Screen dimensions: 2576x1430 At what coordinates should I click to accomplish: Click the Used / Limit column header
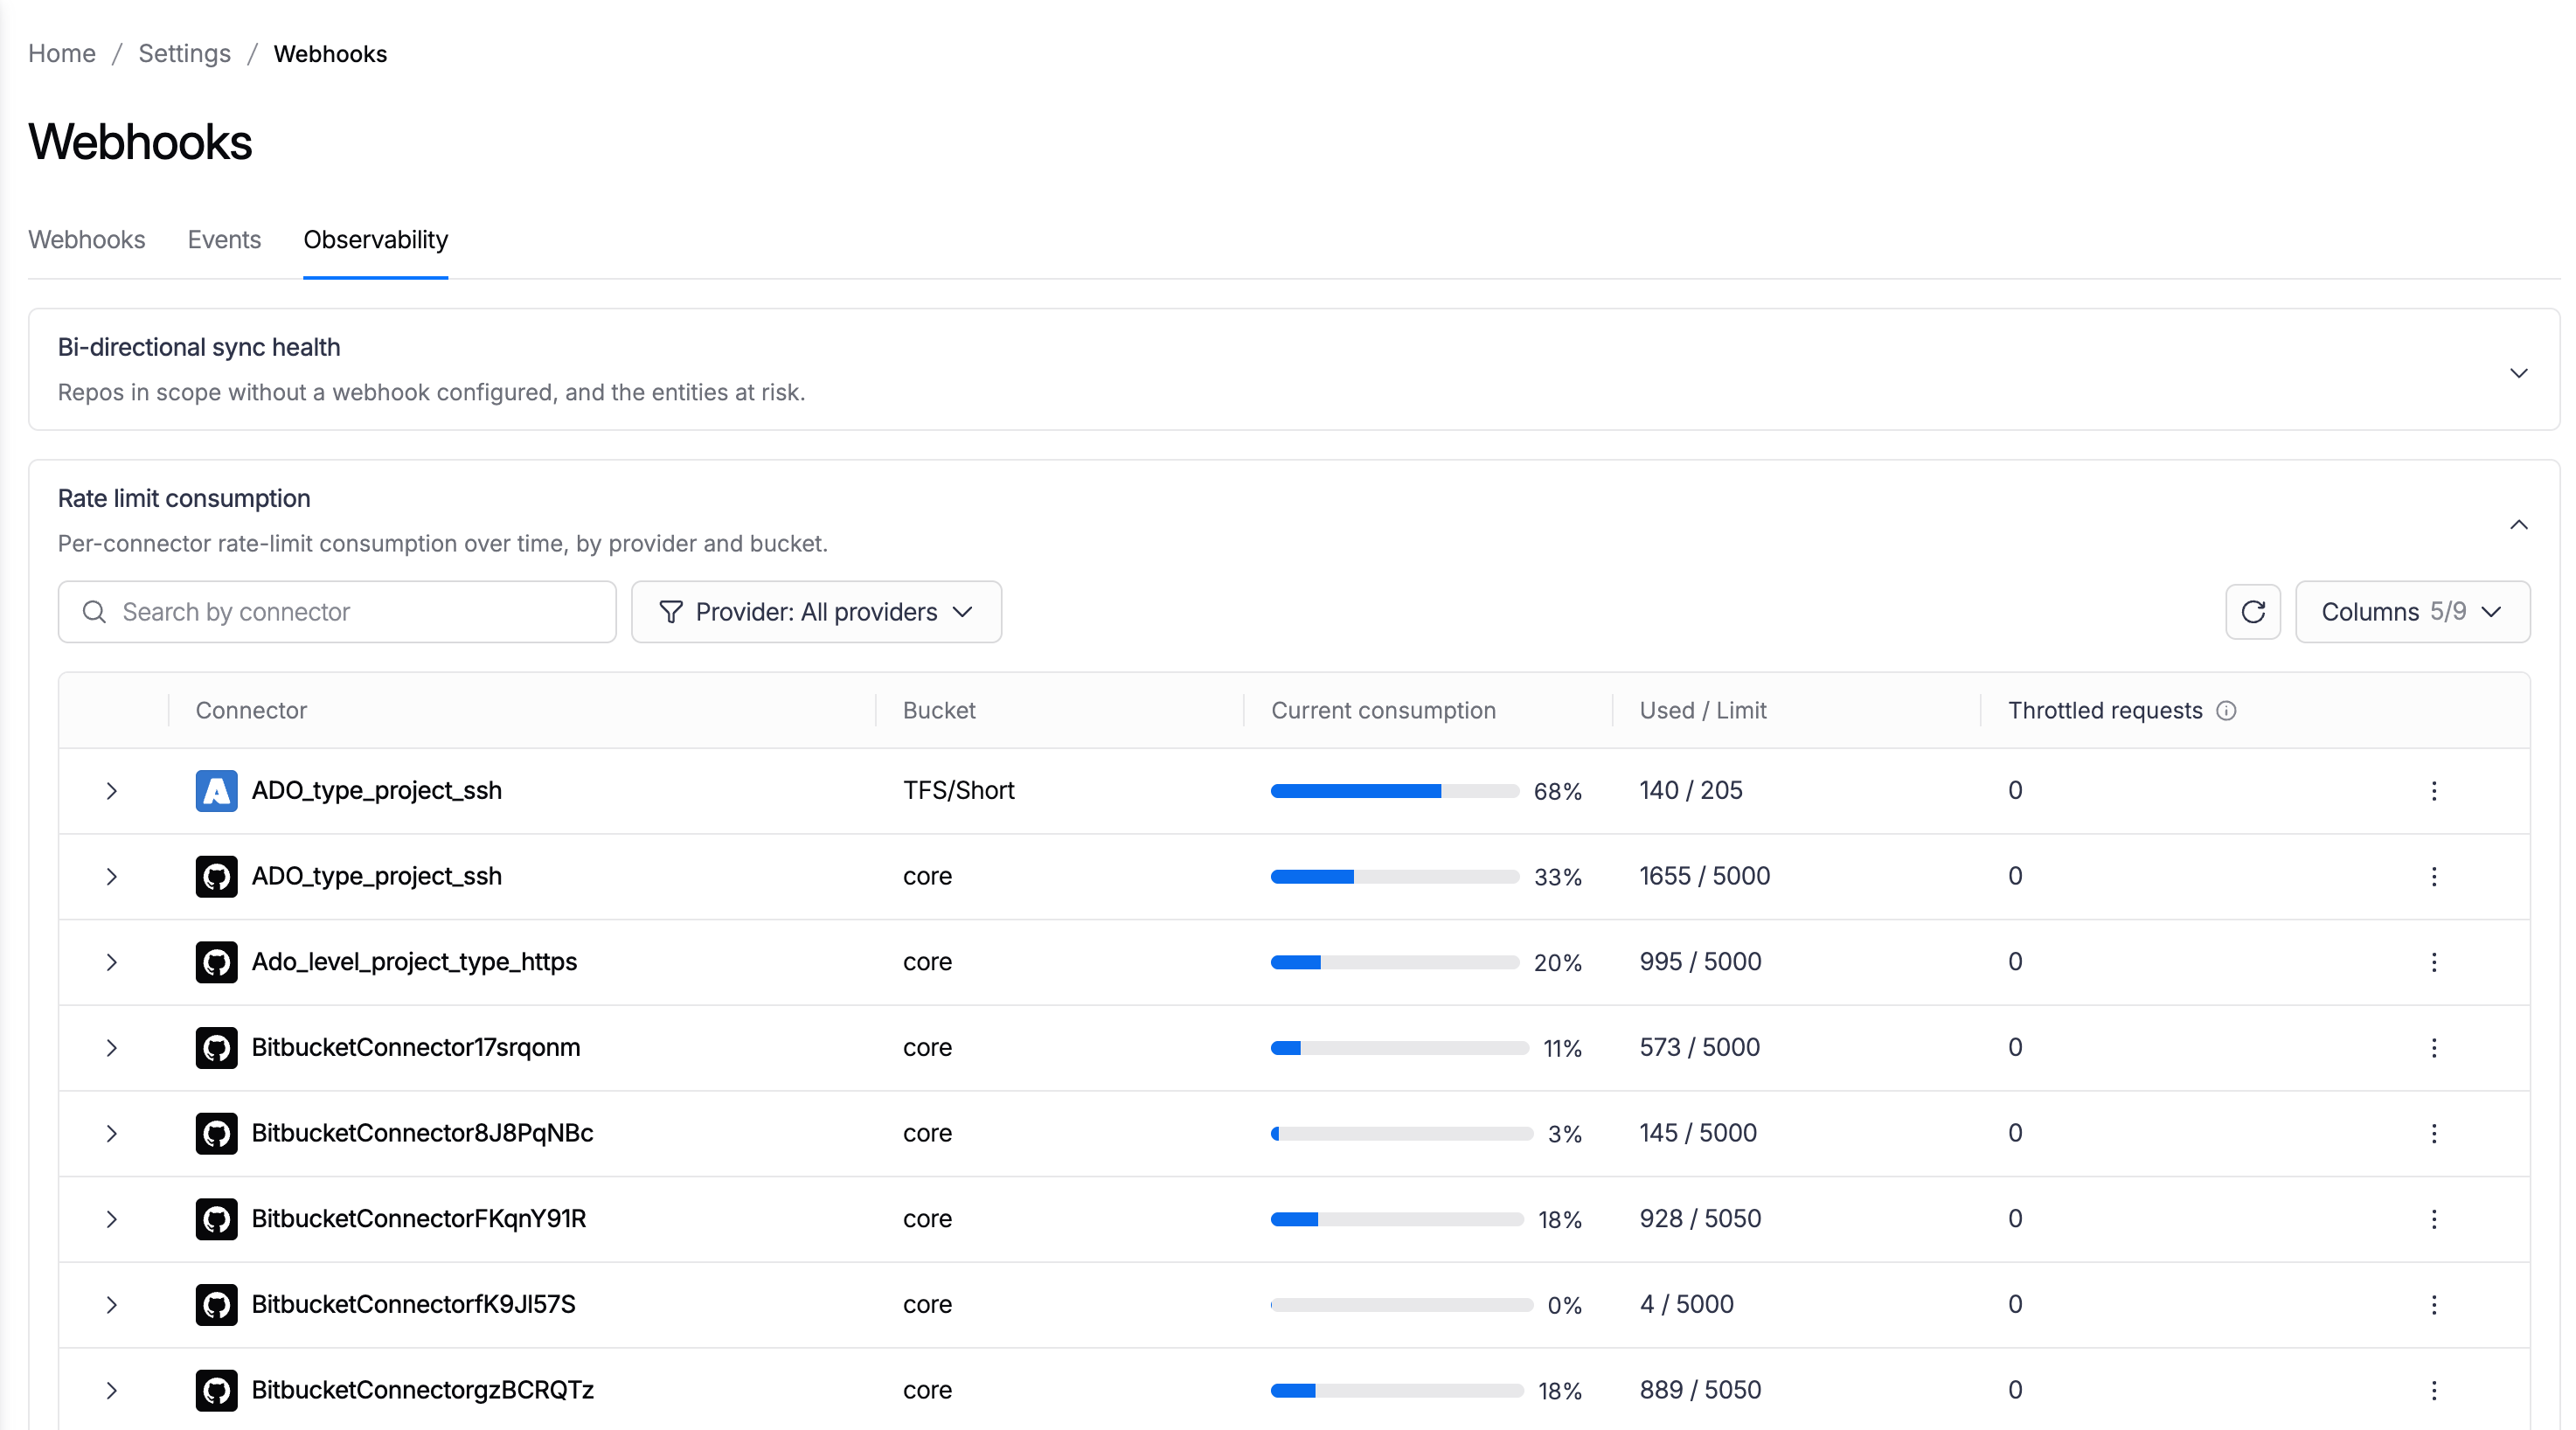[1703, 710]
